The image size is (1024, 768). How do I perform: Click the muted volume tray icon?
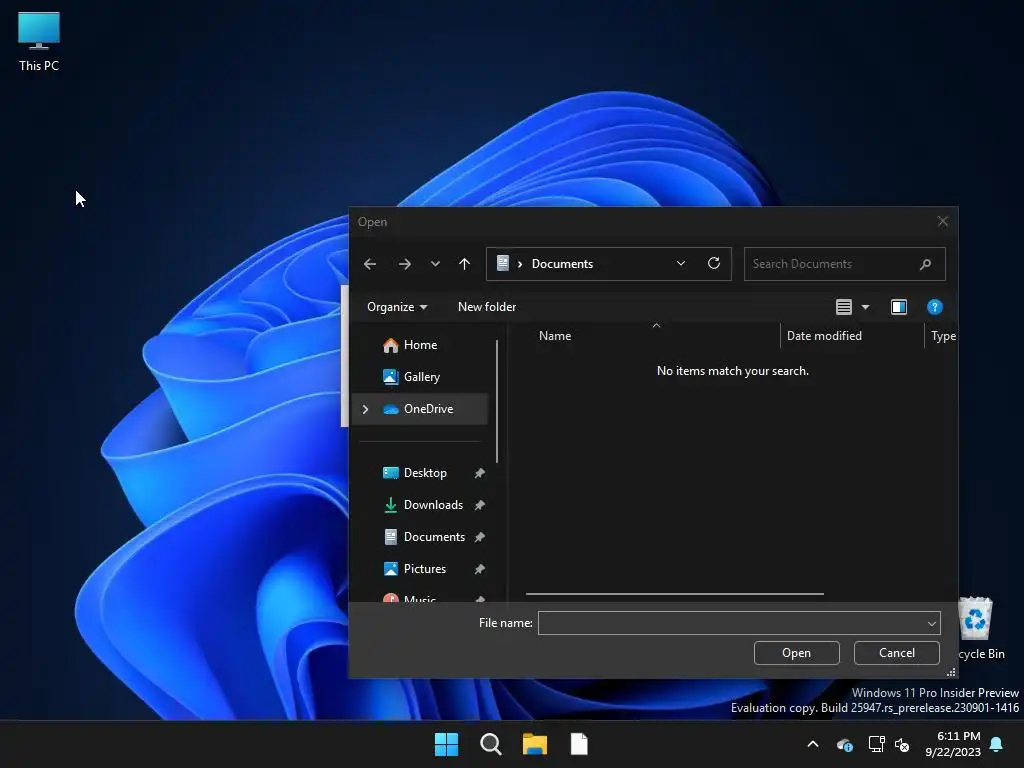pos(902,744)
